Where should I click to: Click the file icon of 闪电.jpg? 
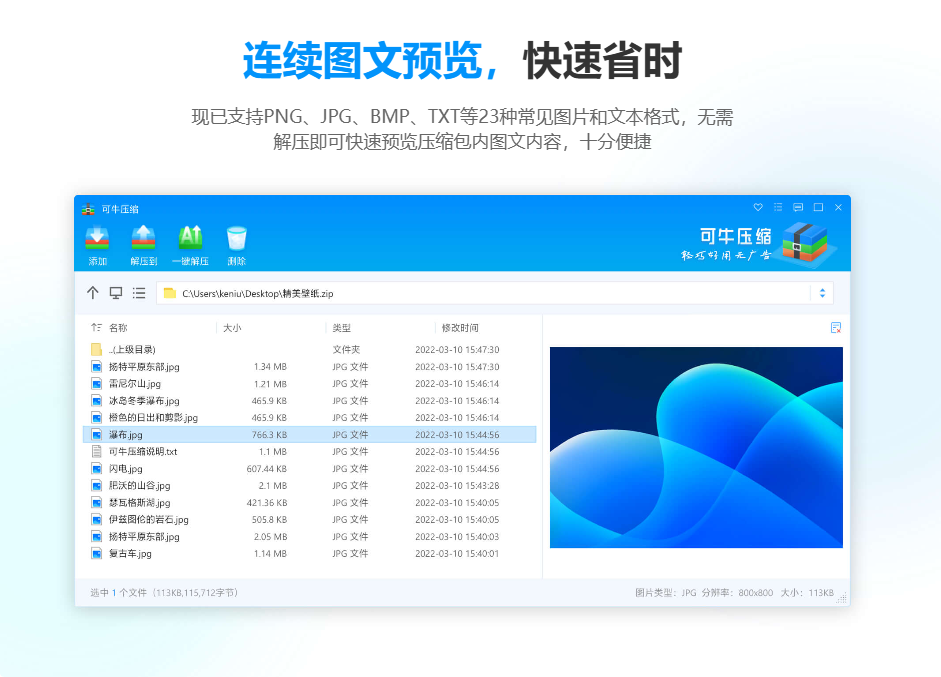[97, 468]
